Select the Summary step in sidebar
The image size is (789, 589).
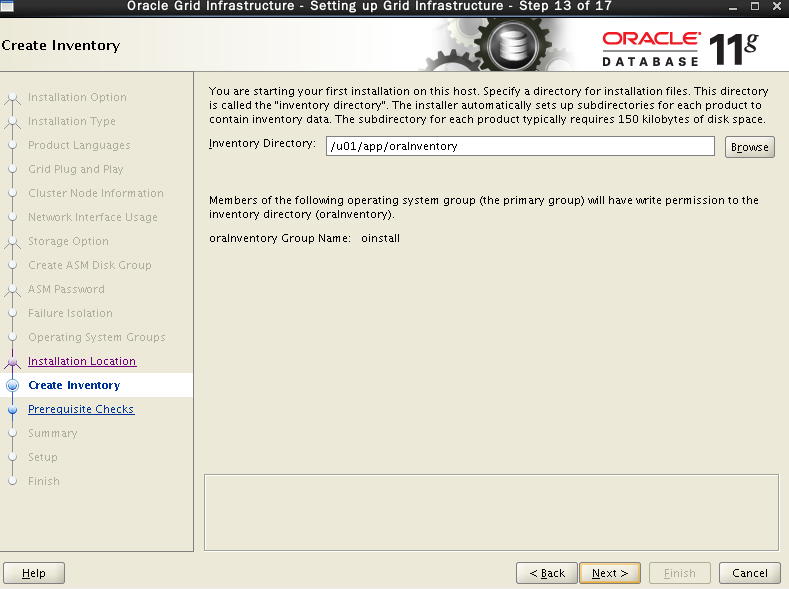coord(52,433)
